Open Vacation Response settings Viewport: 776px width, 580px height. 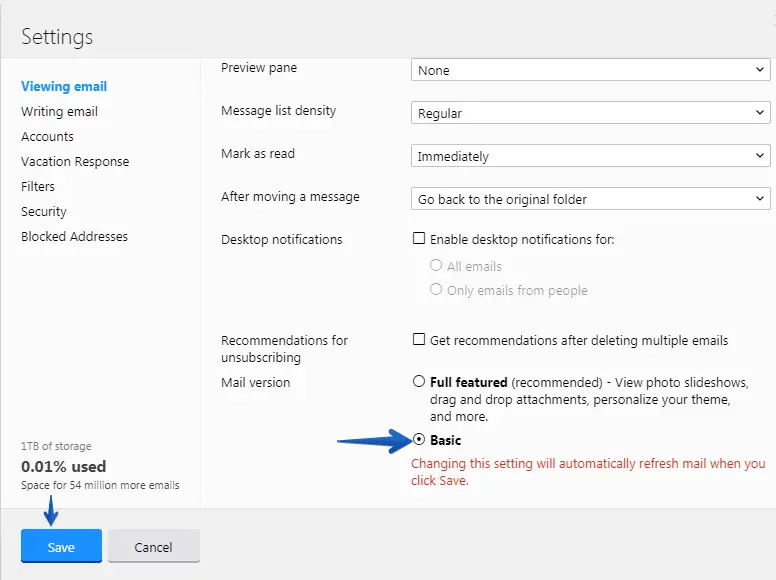pyautogui.click(x=75, y=162)
